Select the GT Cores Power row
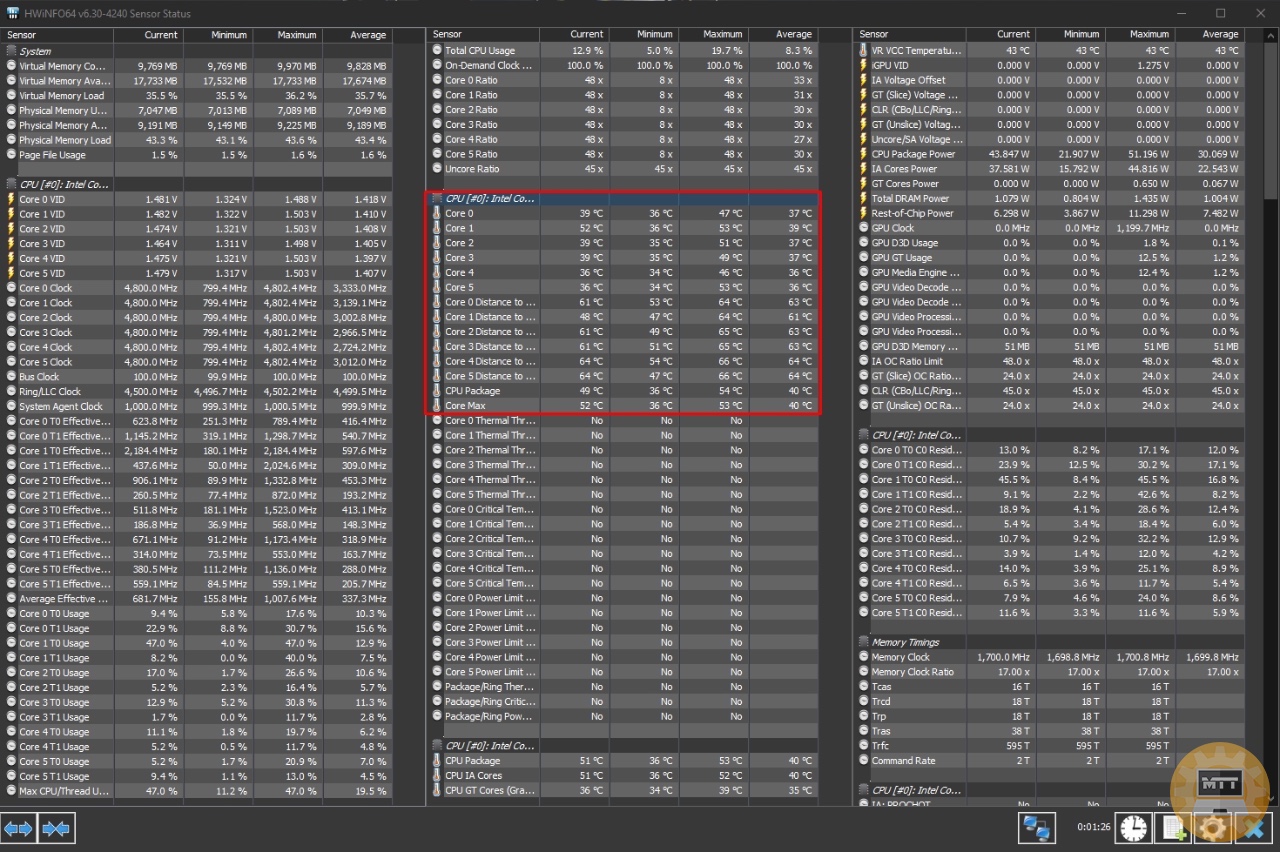 coord(1051,184)
